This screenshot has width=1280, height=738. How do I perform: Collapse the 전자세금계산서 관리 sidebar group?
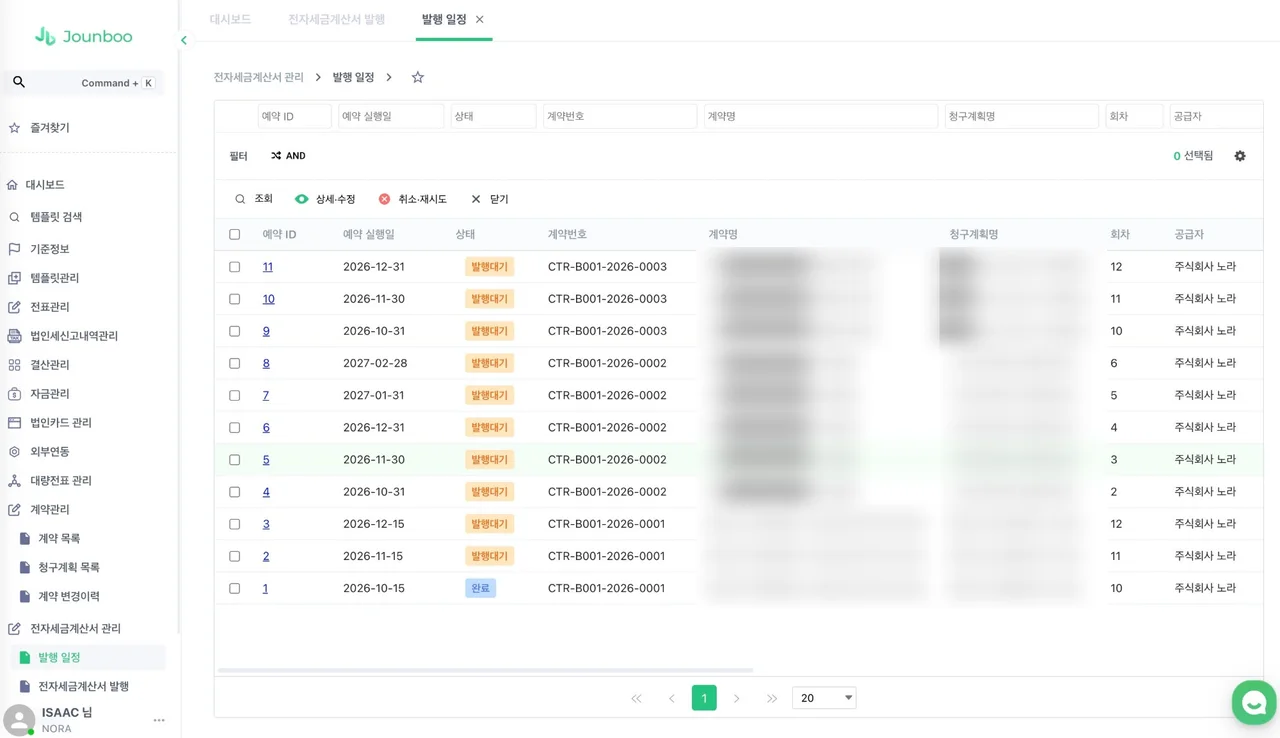coord(75,629)
